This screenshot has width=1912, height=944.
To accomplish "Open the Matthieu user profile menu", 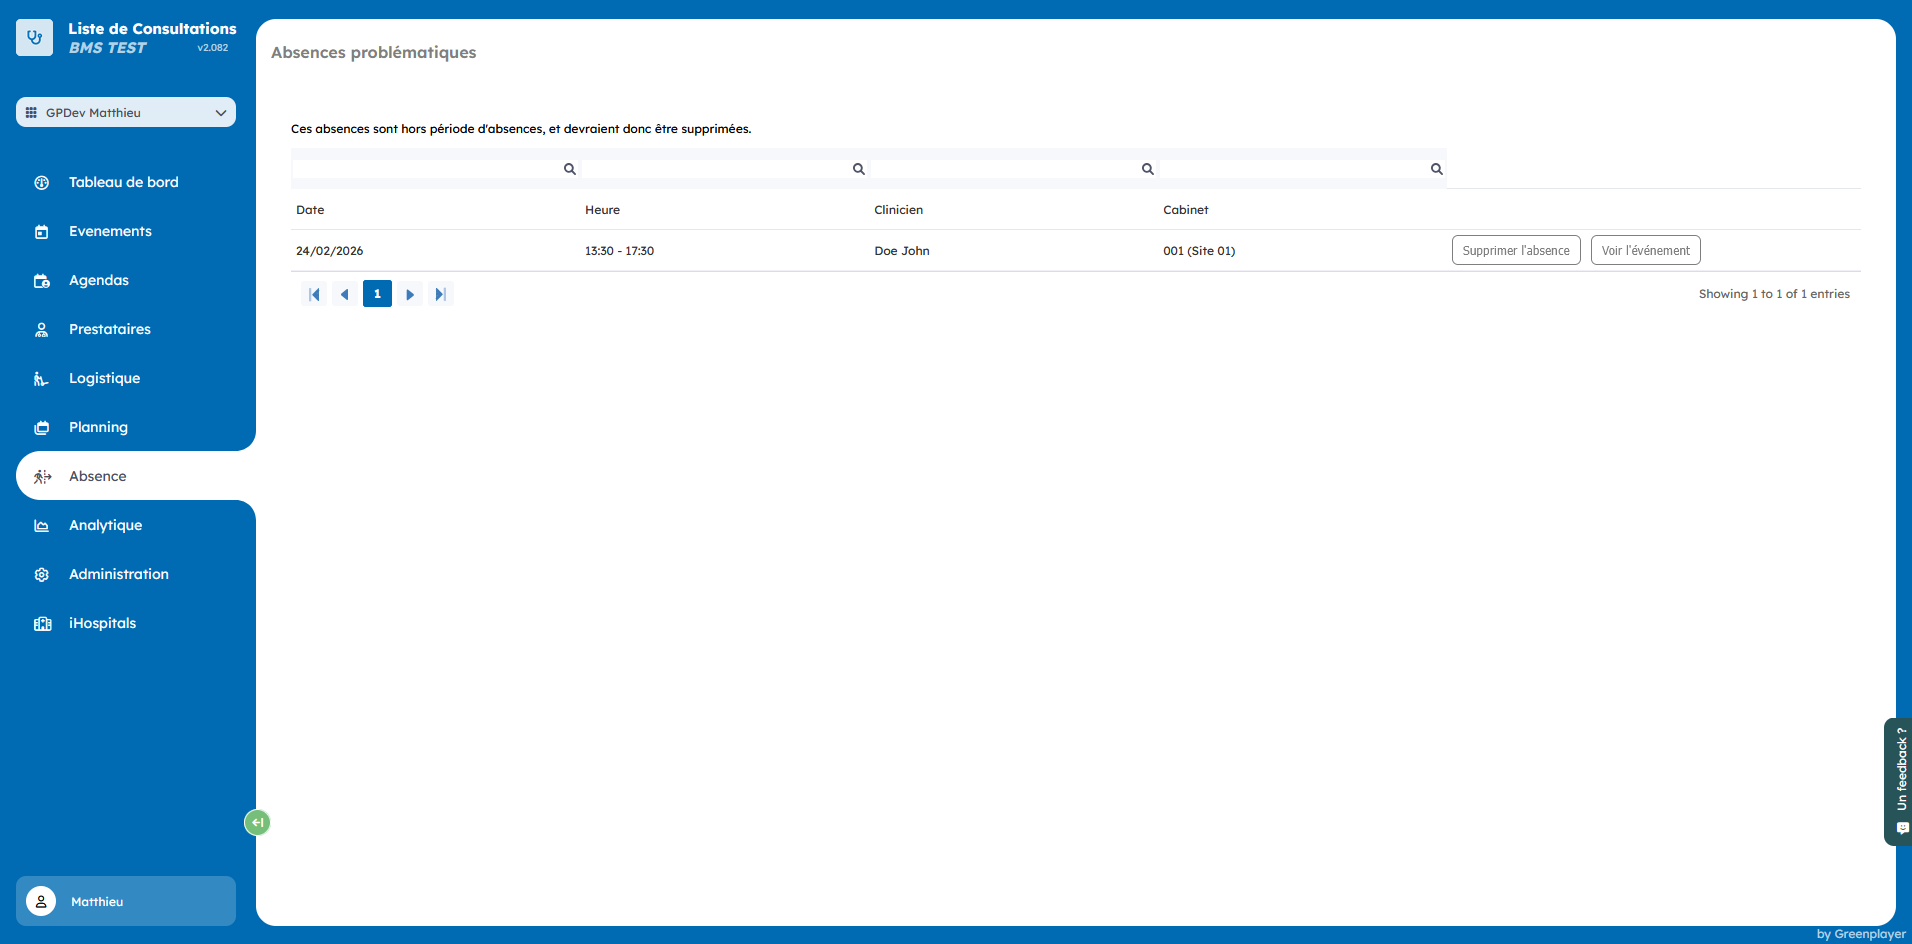I will tap(126, 901).
